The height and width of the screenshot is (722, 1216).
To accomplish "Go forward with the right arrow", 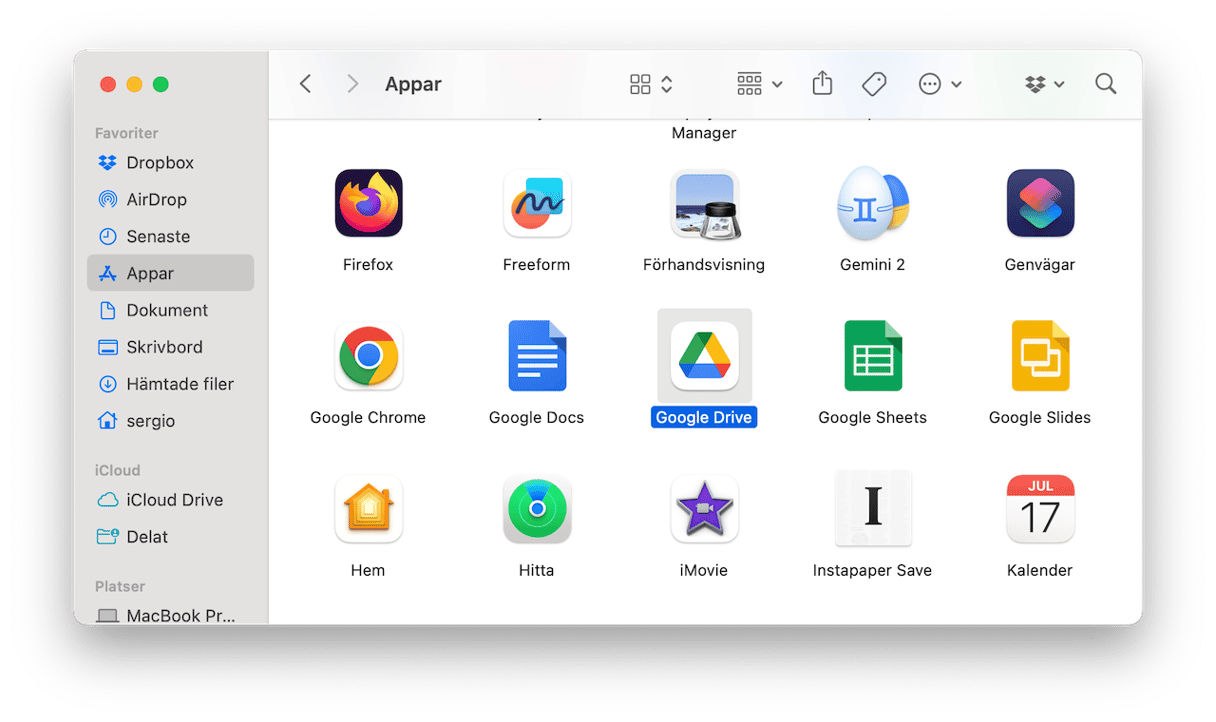I will tap(352, 84).
